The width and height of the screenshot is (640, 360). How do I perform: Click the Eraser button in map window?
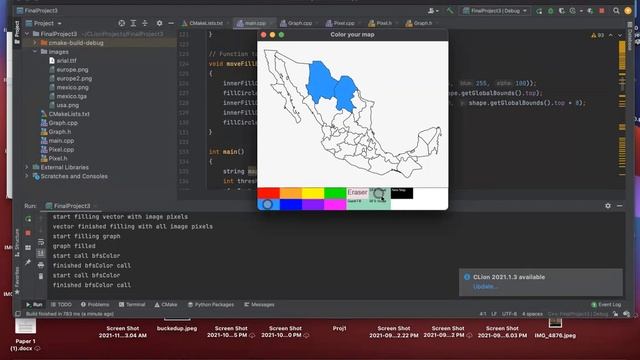pos(358,192)
